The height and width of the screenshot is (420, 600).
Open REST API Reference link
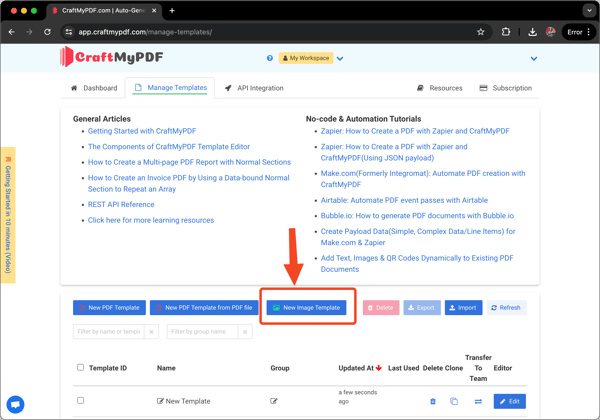click(x=121, y=204)
